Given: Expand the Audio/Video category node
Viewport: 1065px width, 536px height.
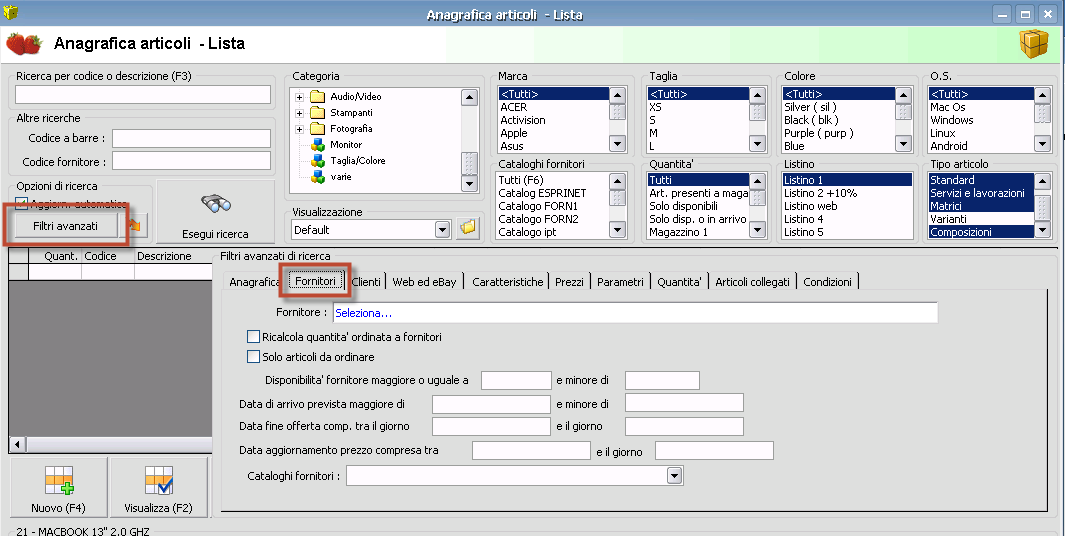Looking at the screenshot, I should pyautogui.click(x=299, y=97).
